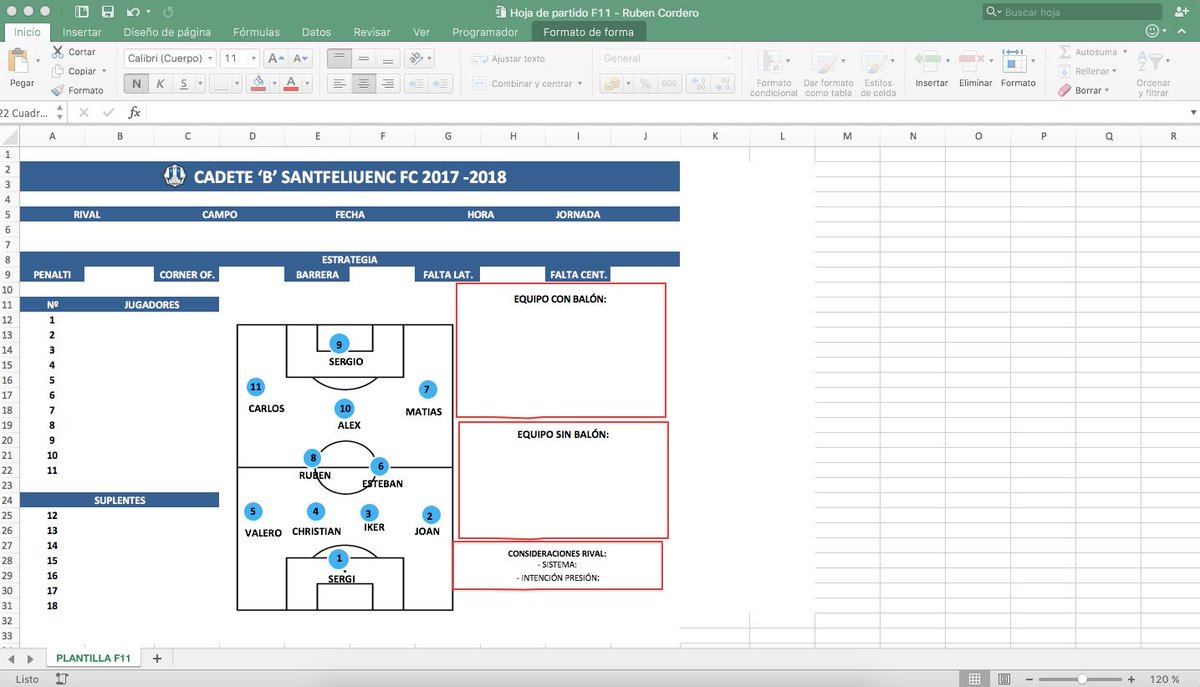Click the fill color paint bucket icon
This screenshot has height=687, width=1200.
tap(258, 83)
